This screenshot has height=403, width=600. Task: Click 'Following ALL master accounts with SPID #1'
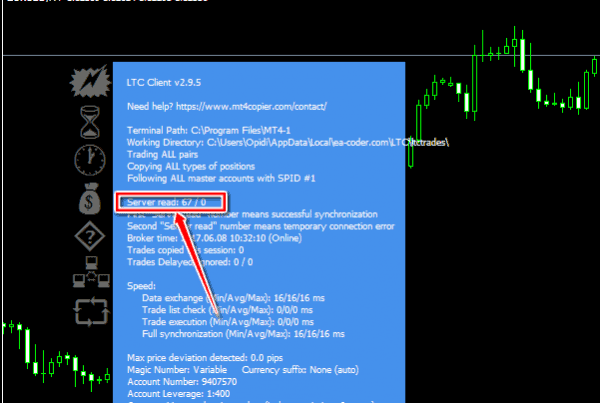pos(221,178)
